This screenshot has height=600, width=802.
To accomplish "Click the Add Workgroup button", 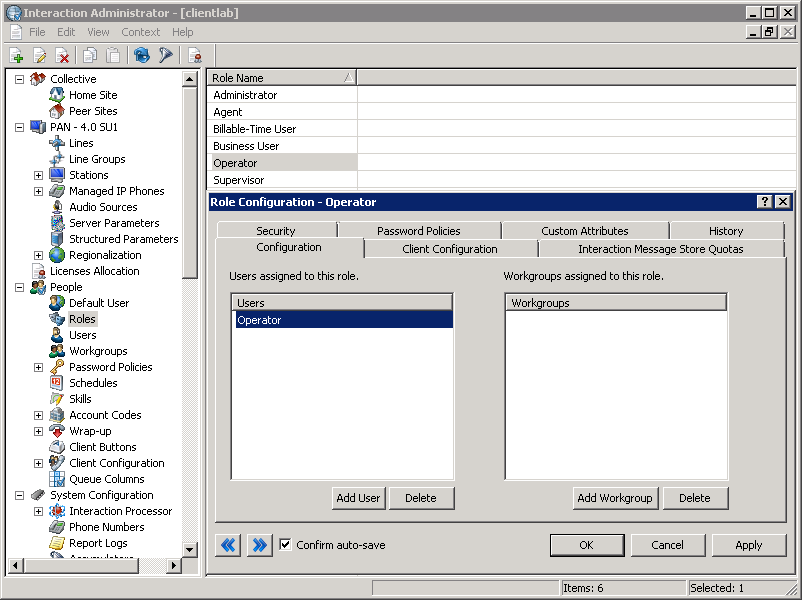I will [614, 497].
